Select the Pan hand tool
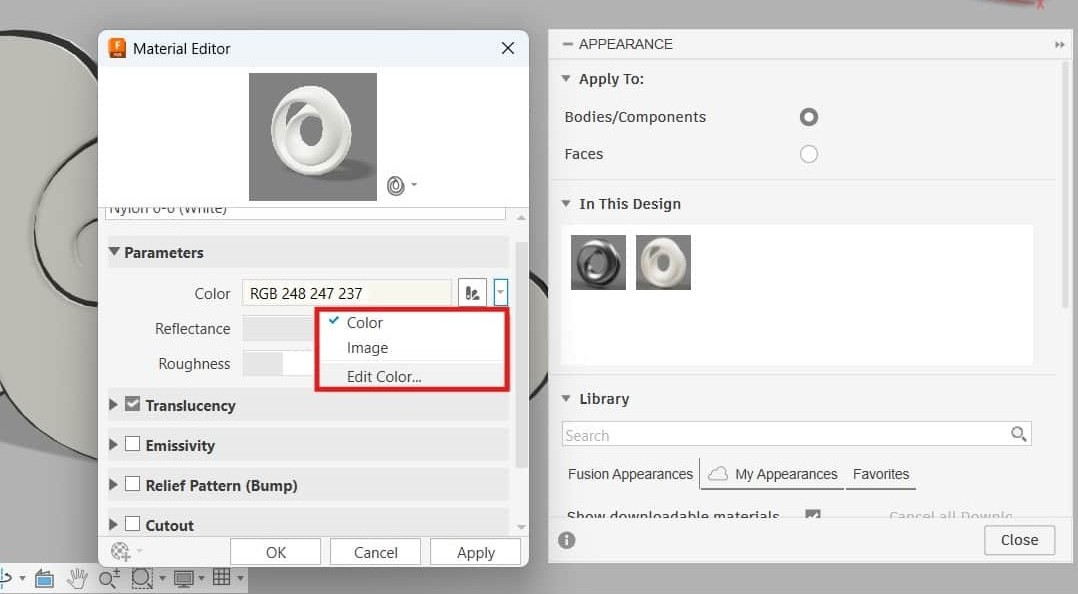Image resolution: width=1078 pixels, height=594 pixels. pos(77,578)
